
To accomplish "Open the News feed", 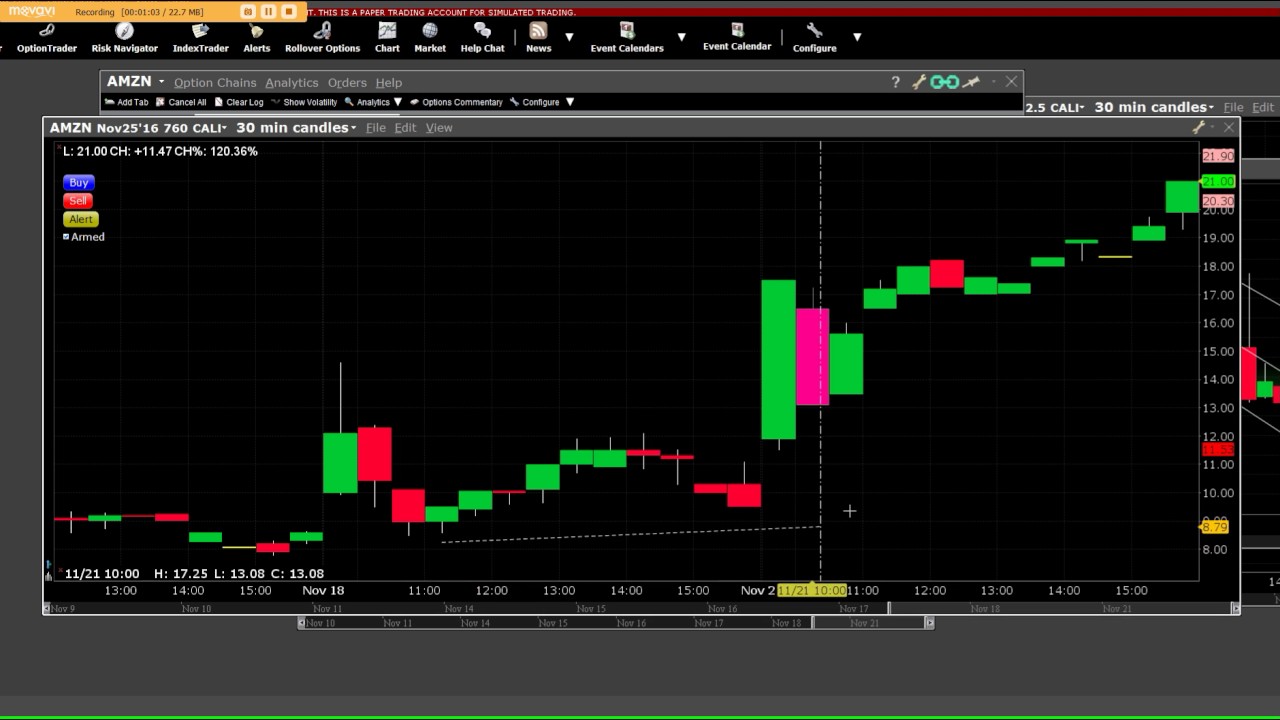I will pyautogui.click(x=538, y=39).
